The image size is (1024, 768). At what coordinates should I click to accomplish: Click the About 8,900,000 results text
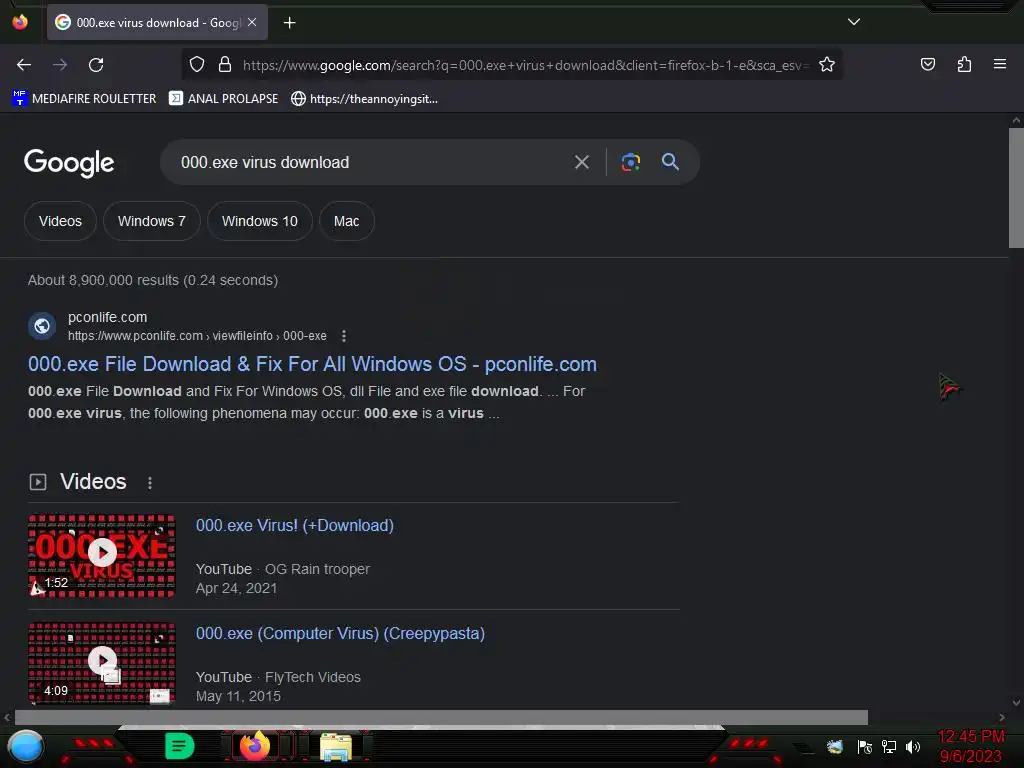tap(153, 280)
